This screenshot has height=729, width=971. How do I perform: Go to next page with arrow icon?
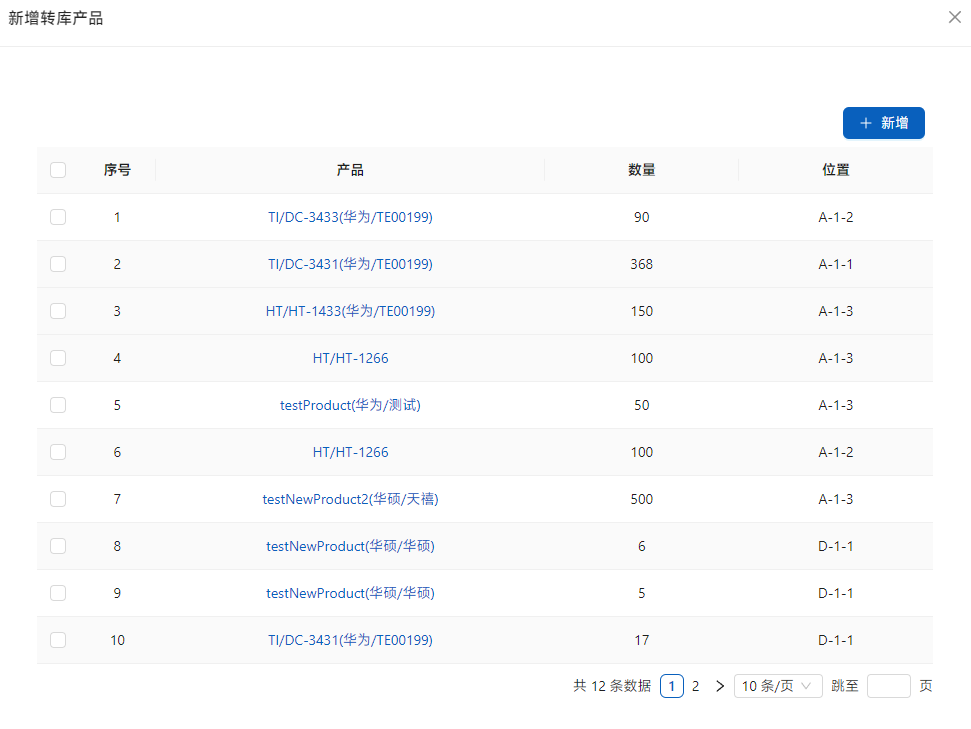tap(720, 686)
